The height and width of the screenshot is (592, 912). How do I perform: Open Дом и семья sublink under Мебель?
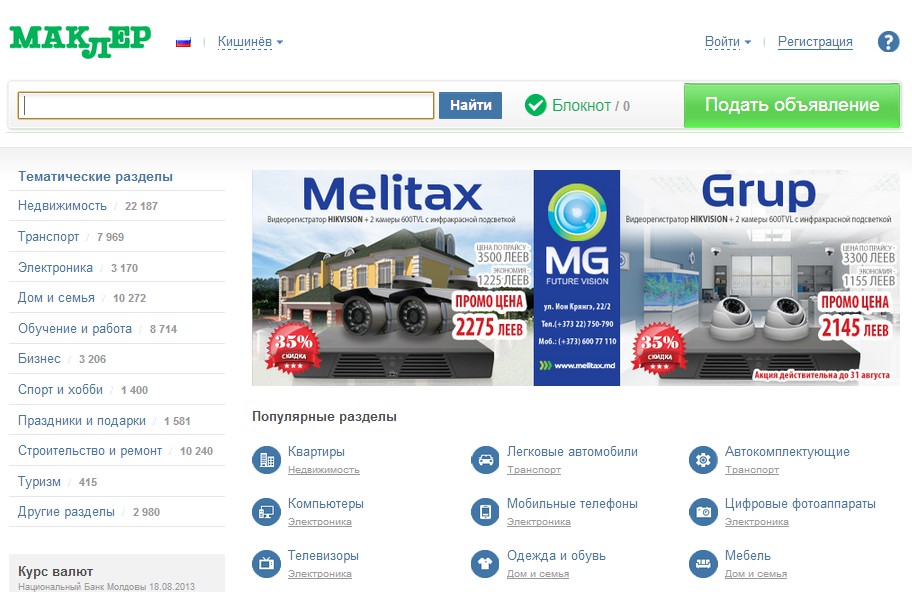(x=756, y=574)
